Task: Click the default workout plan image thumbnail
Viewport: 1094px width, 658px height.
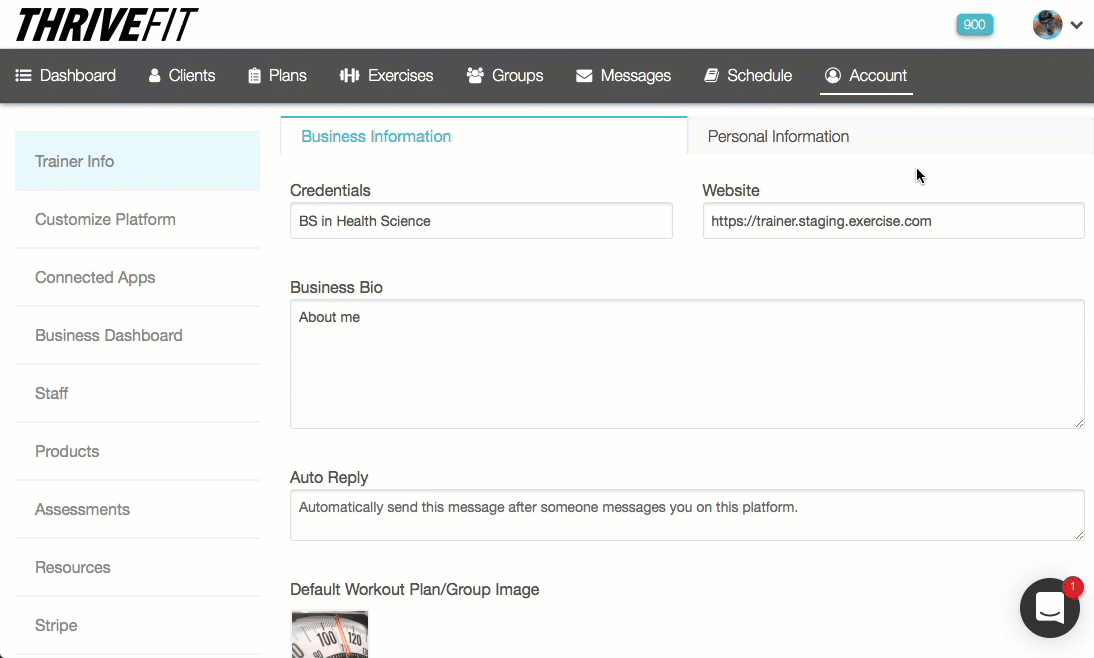Action: point(329,634)
